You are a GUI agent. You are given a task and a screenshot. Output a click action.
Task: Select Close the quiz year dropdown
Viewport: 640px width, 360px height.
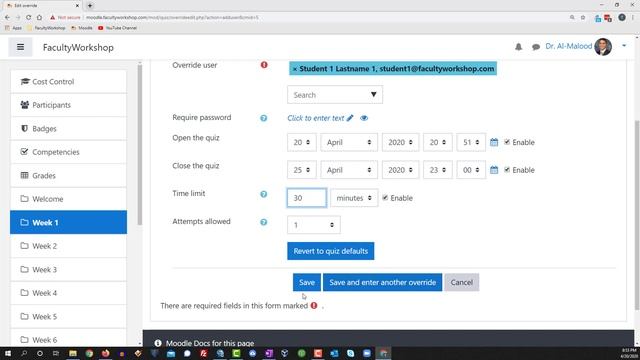[x=400, y=170]
